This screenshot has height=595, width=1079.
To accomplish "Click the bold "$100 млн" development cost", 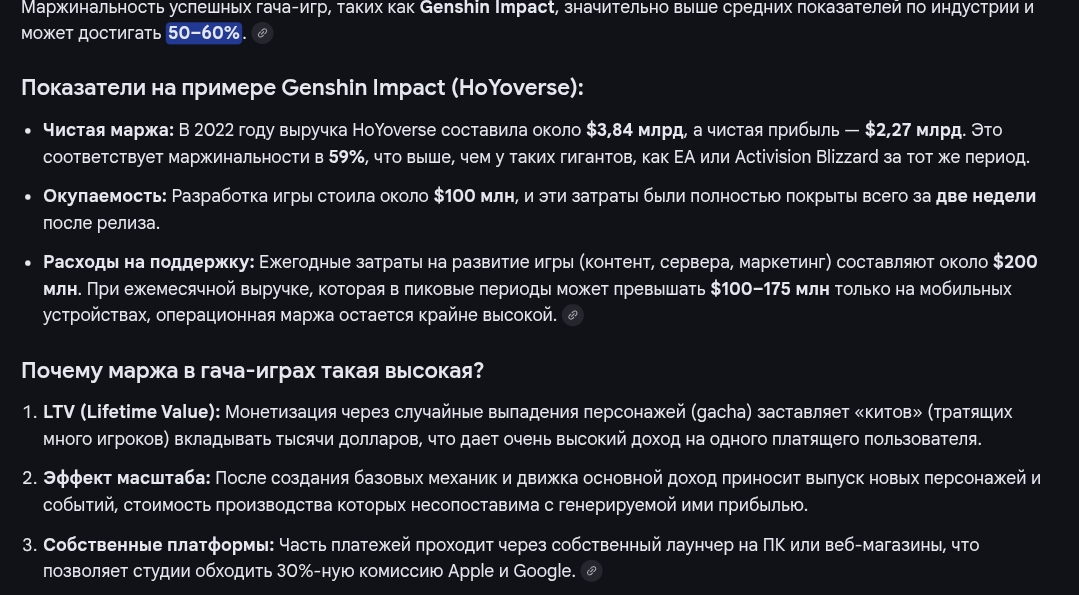I will tap(473, 196).
